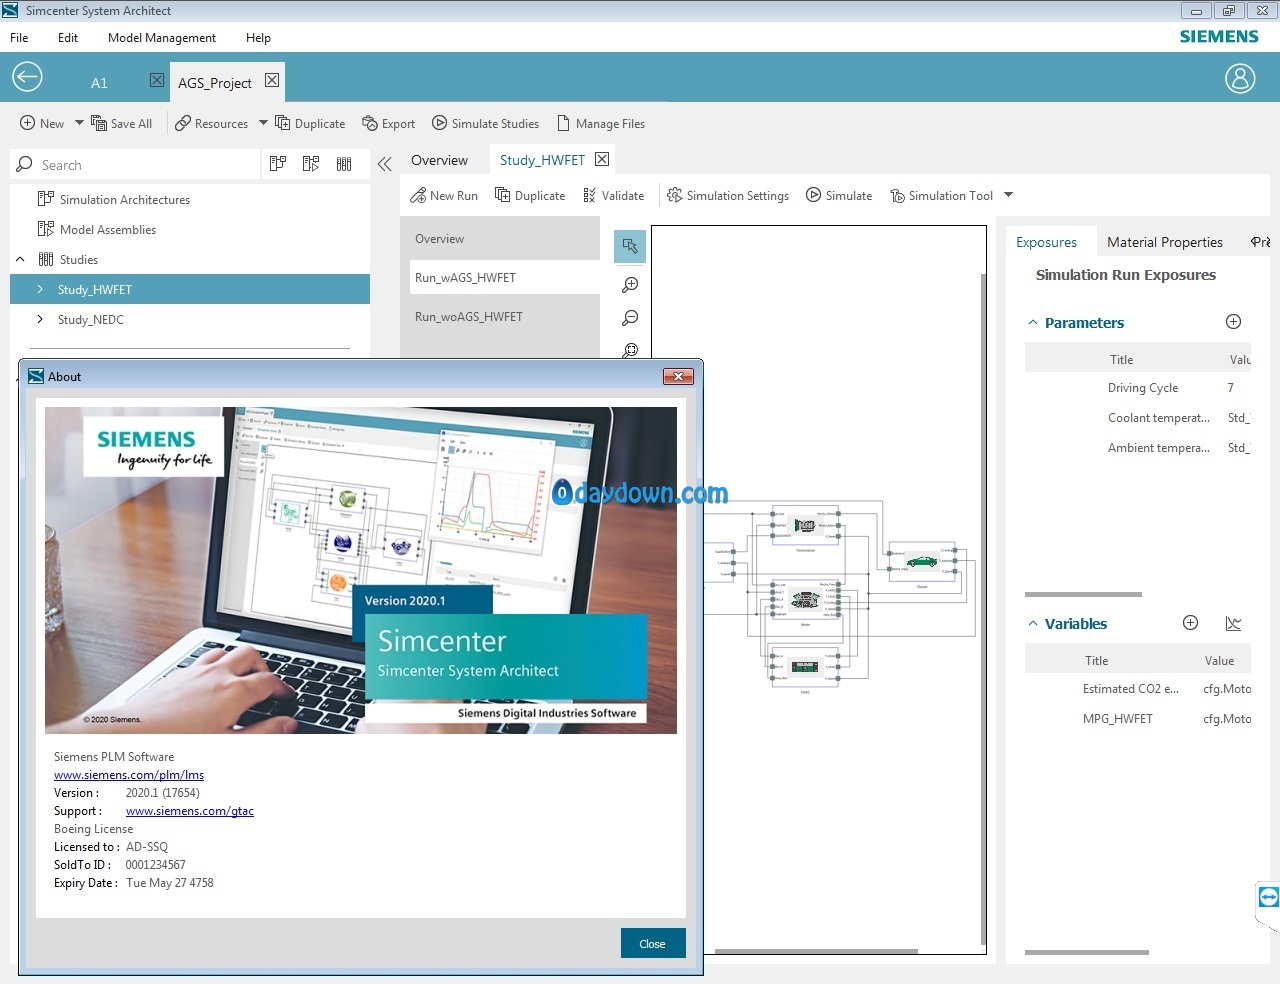Click Duplicate in the study toolbar

coord(530,195)
